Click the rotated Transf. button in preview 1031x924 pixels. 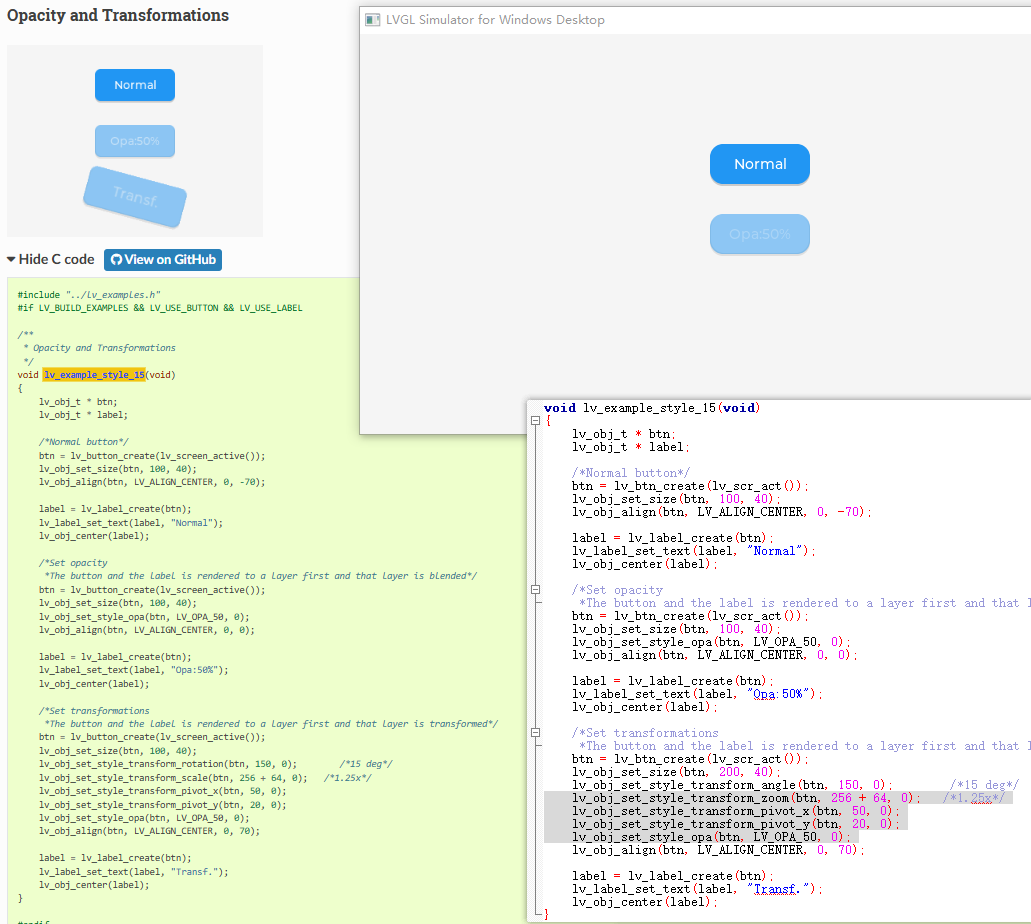(135, 196)
